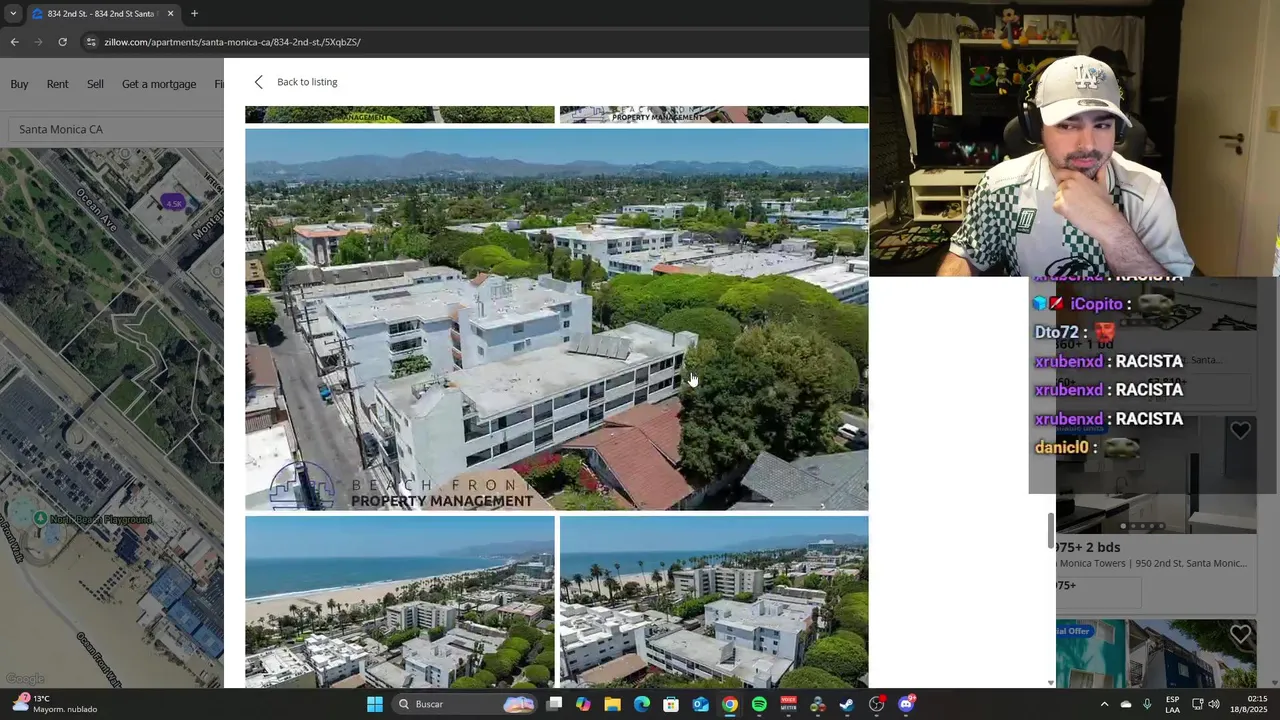This screenshot has height=720, width=1280.
Task: Open Discord from the taskbar
Action: coord(906,704)
